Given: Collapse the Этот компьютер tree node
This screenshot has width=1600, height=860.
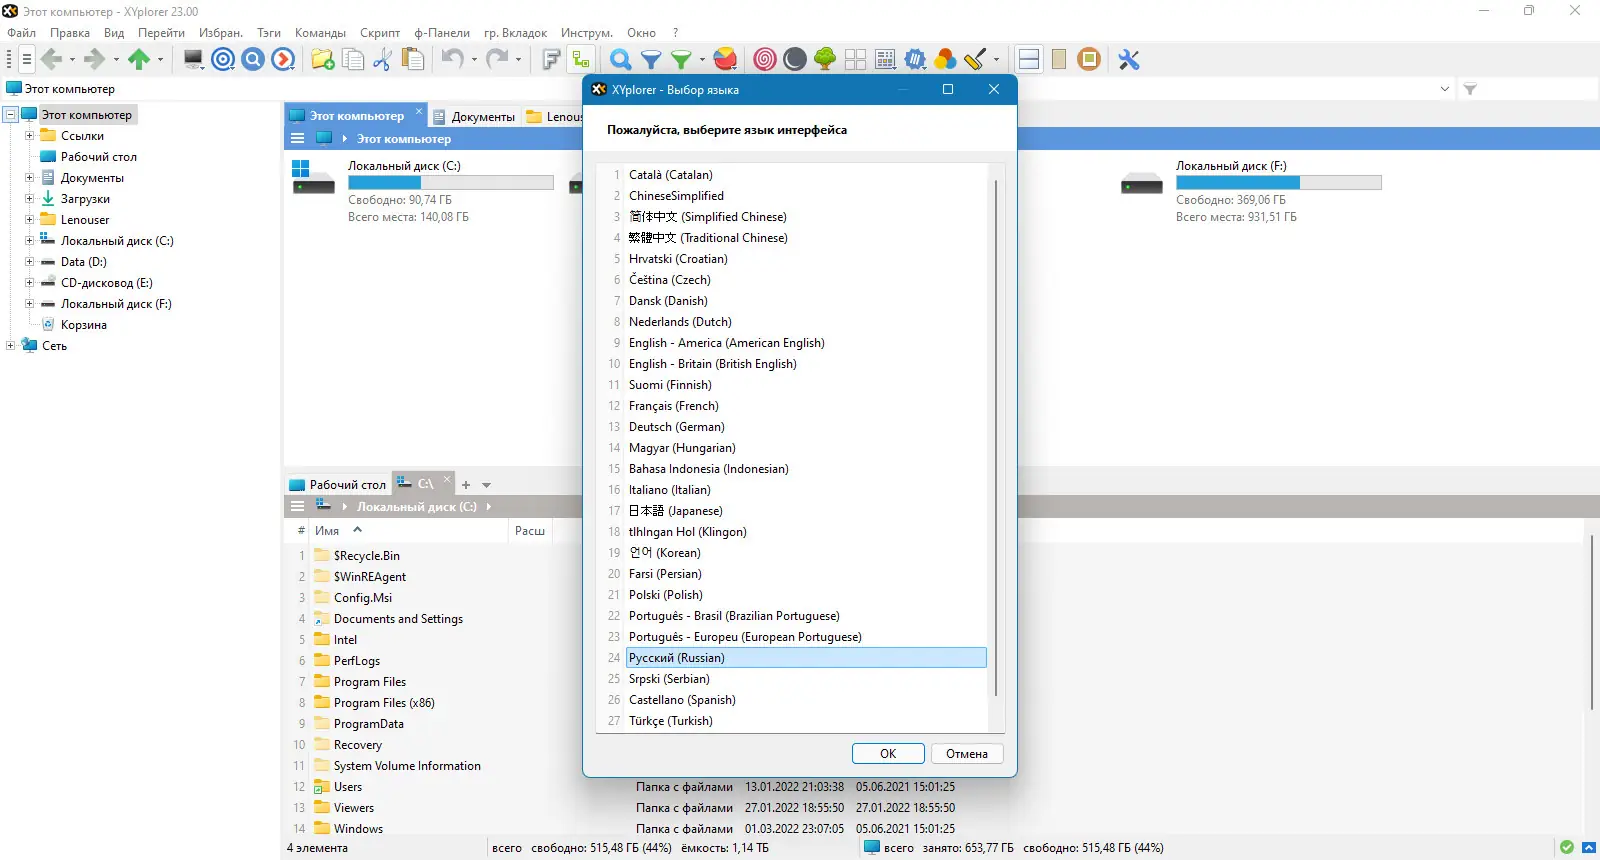Looking at the screenshot, I should (x=10, y=115).
